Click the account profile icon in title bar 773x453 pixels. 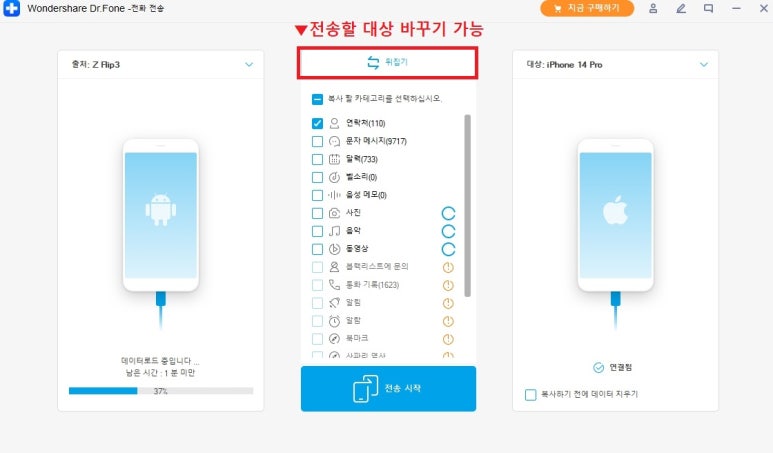pos(653,8)
